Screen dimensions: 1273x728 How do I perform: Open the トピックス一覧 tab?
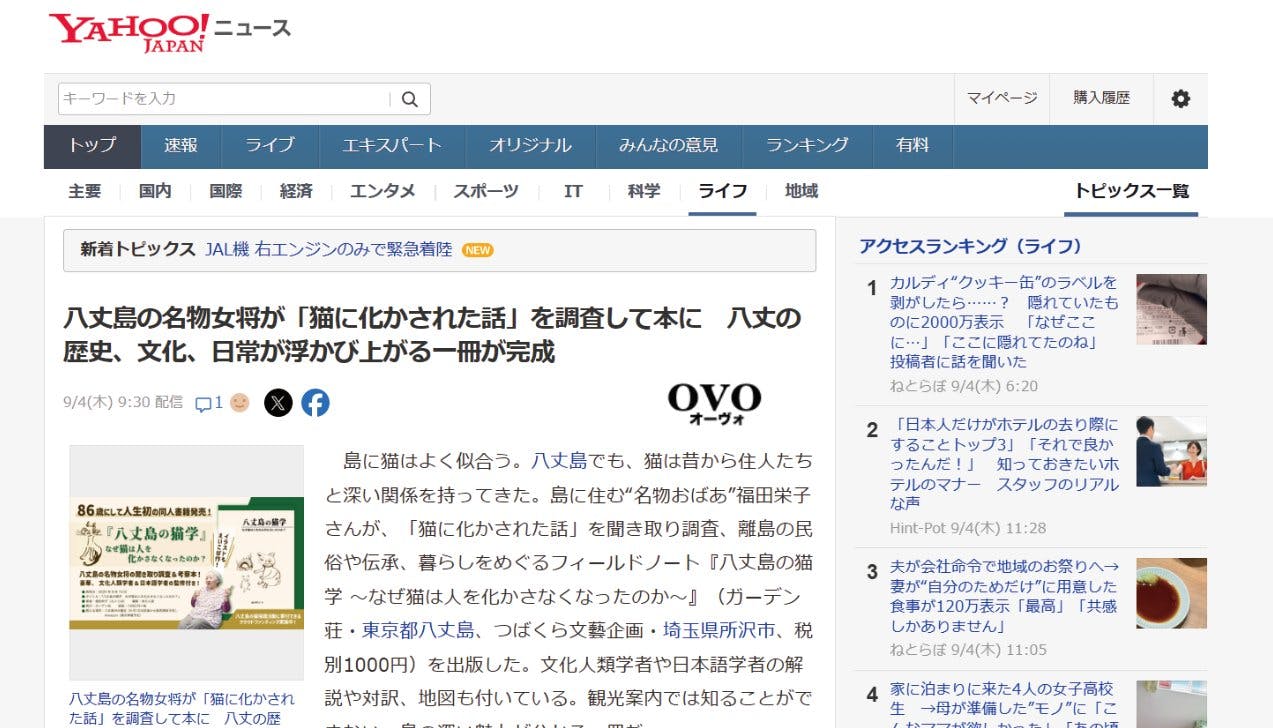(x=1131, y=191)
